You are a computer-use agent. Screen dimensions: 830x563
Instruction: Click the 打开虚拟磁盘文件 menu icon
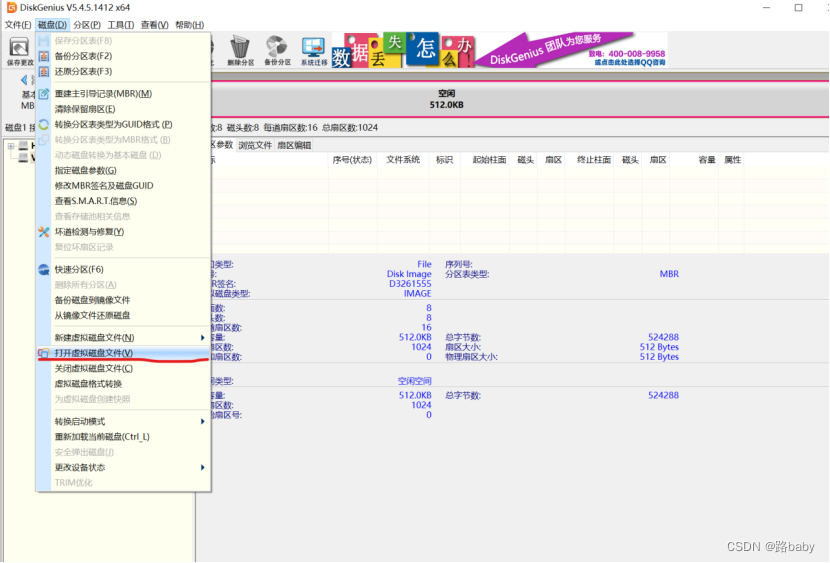pyautogui.click(x=44, y=353)
